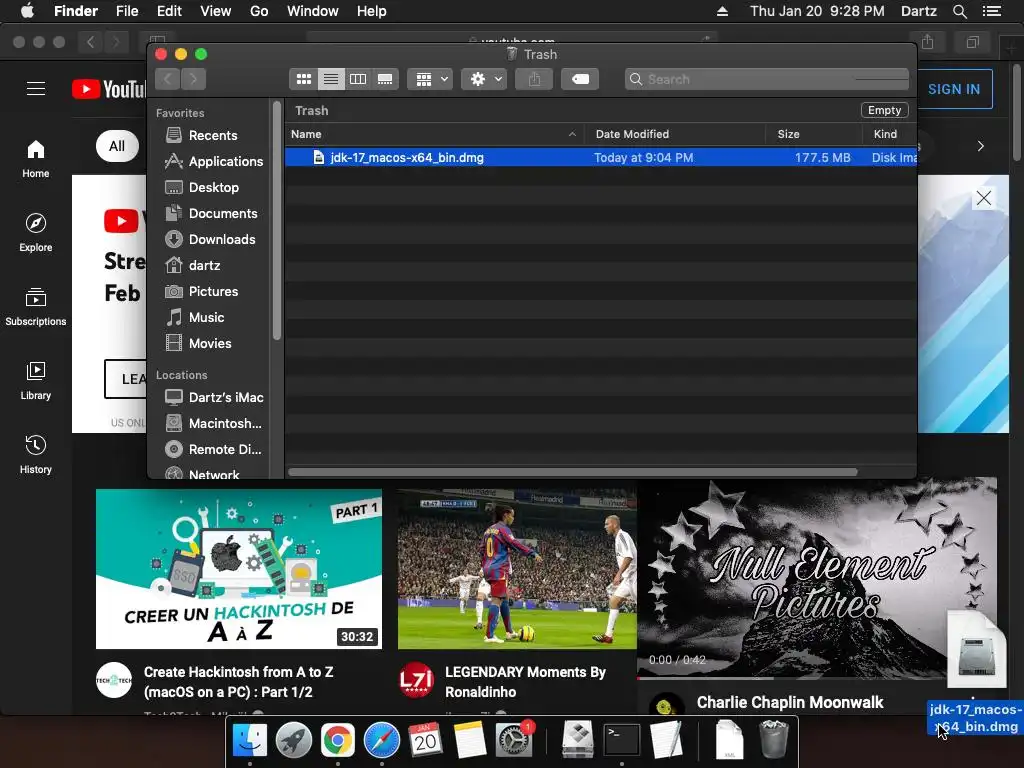Sort by Size column header
Viewport: 1024px width, 768px height.
tap(814, 134)
